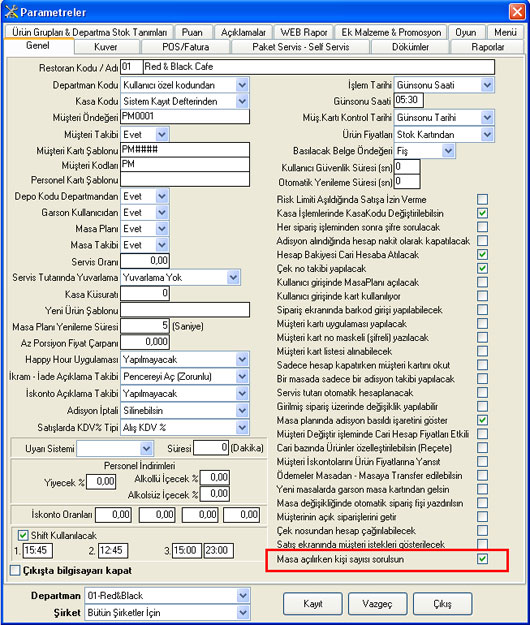Expand Müş.Kartı Kontrol Tarihi dropdown
This screenshot has width=530, height=625.
coord(487,118)
